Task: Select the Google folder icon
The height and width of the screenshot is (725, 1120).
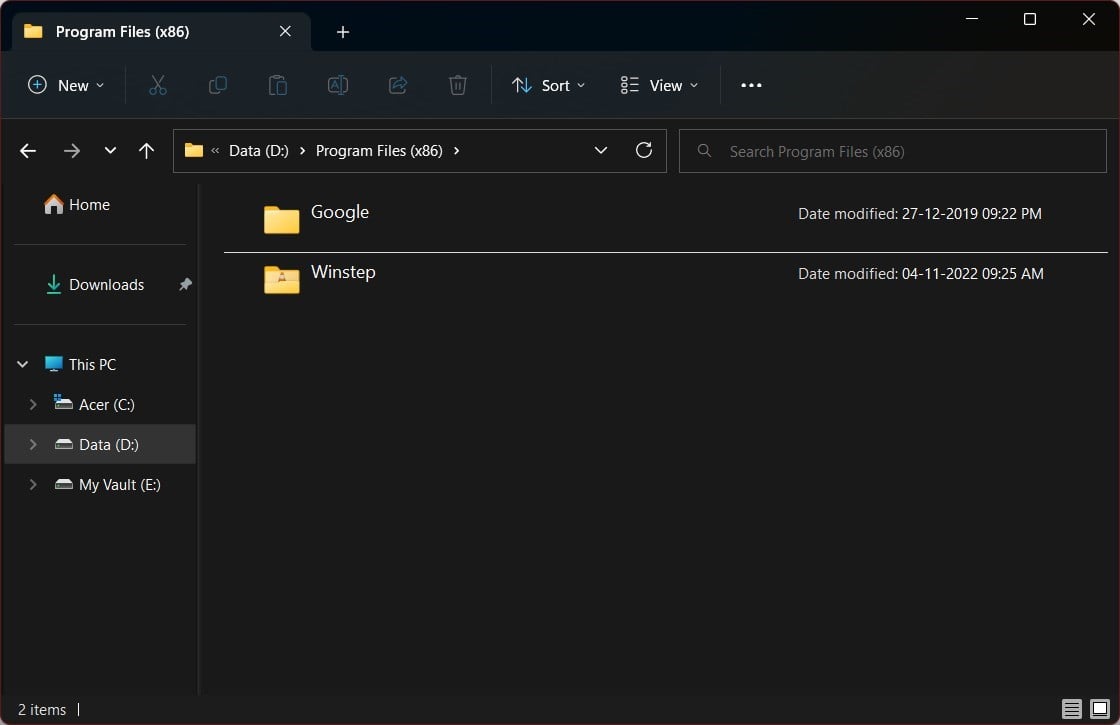Action: pyautogui.click(x=281, y=219)
